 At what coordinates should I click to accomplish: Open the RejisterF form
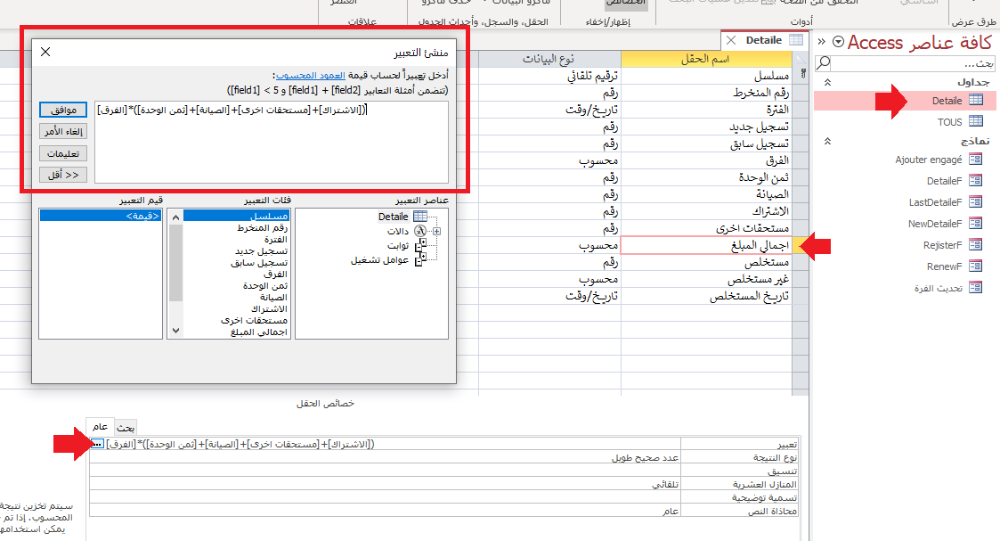coord(942,245)
